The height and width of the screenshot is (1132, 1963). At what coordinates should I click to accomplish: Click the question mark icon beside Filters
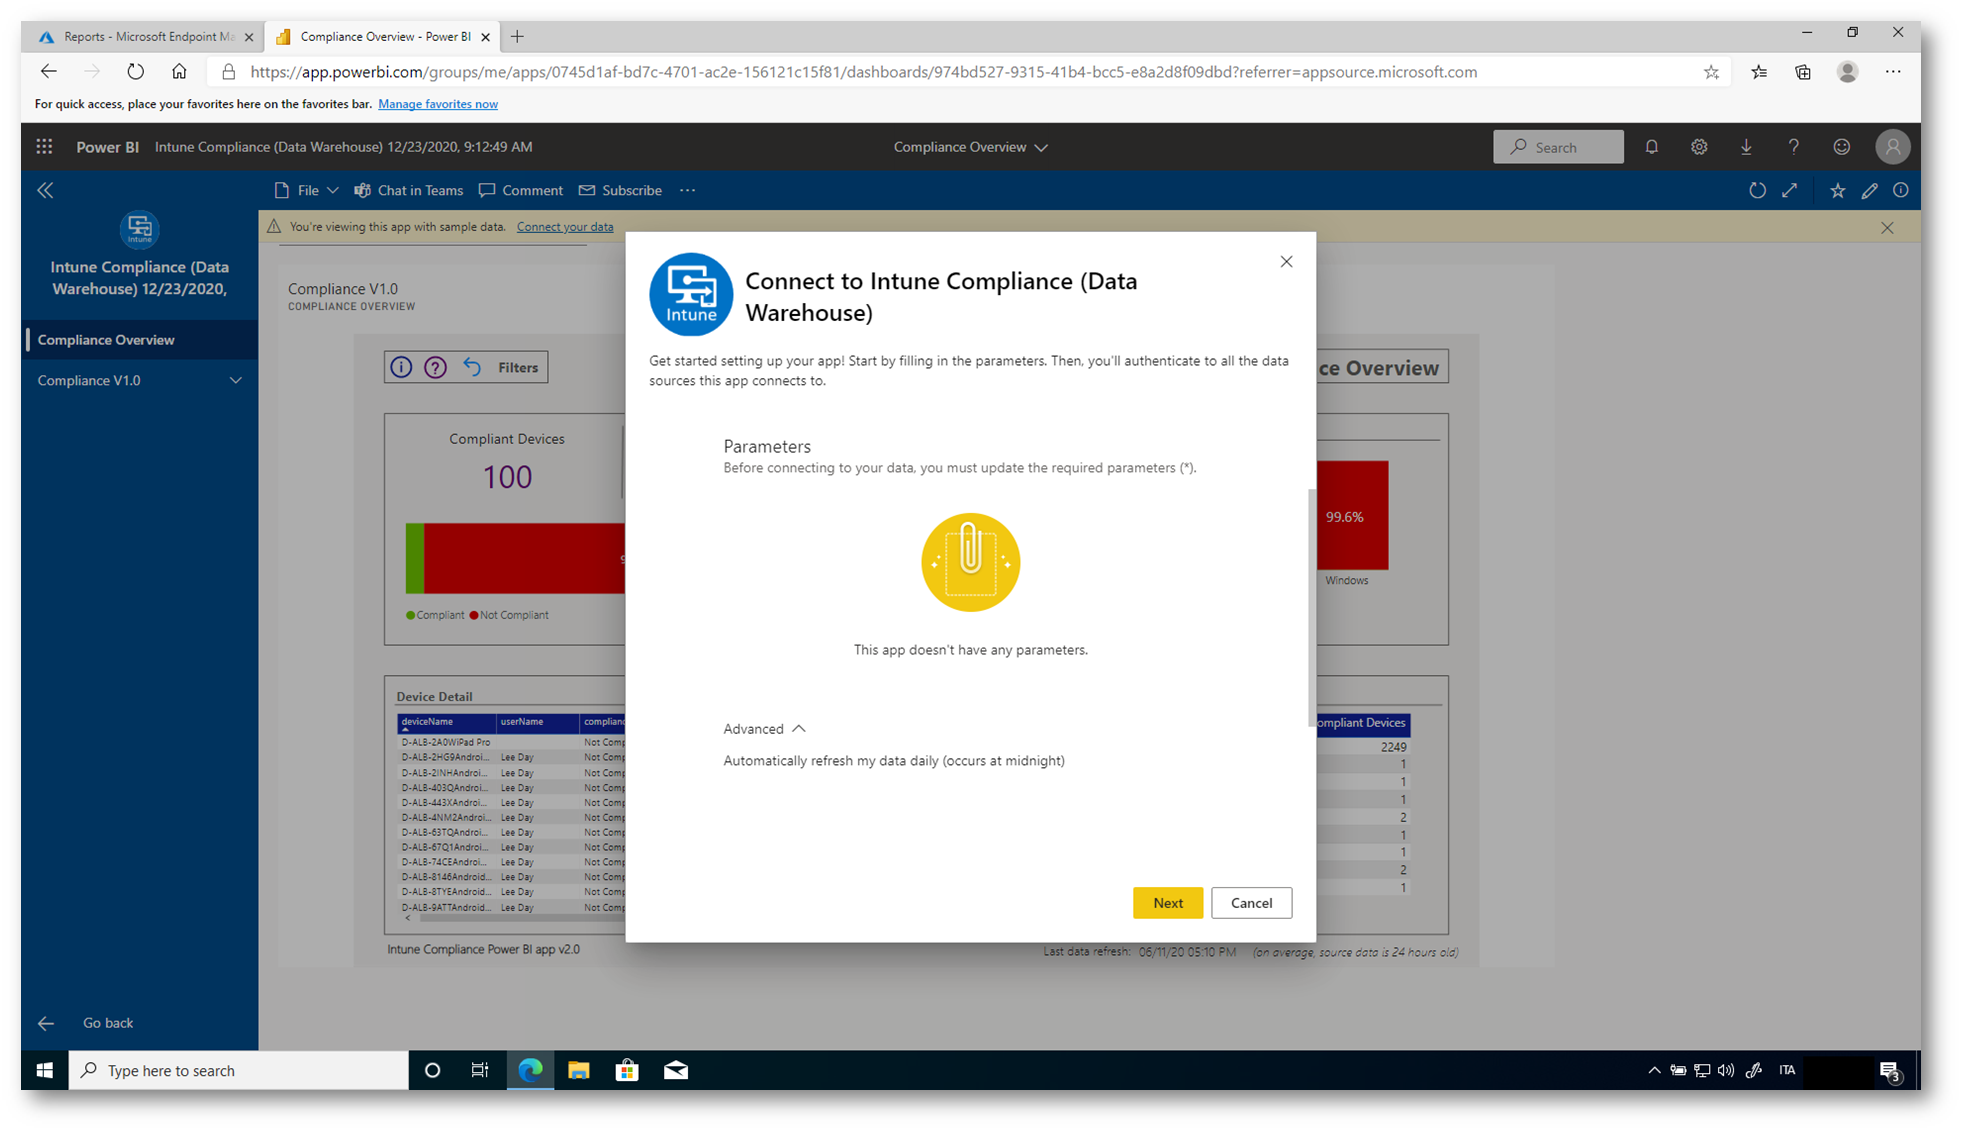[x=435, y=367]
